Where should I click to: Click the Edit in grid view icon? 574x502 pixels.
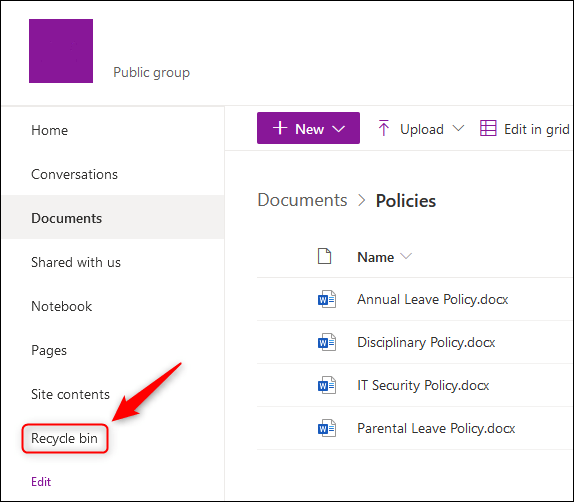[x=488, y=128]
